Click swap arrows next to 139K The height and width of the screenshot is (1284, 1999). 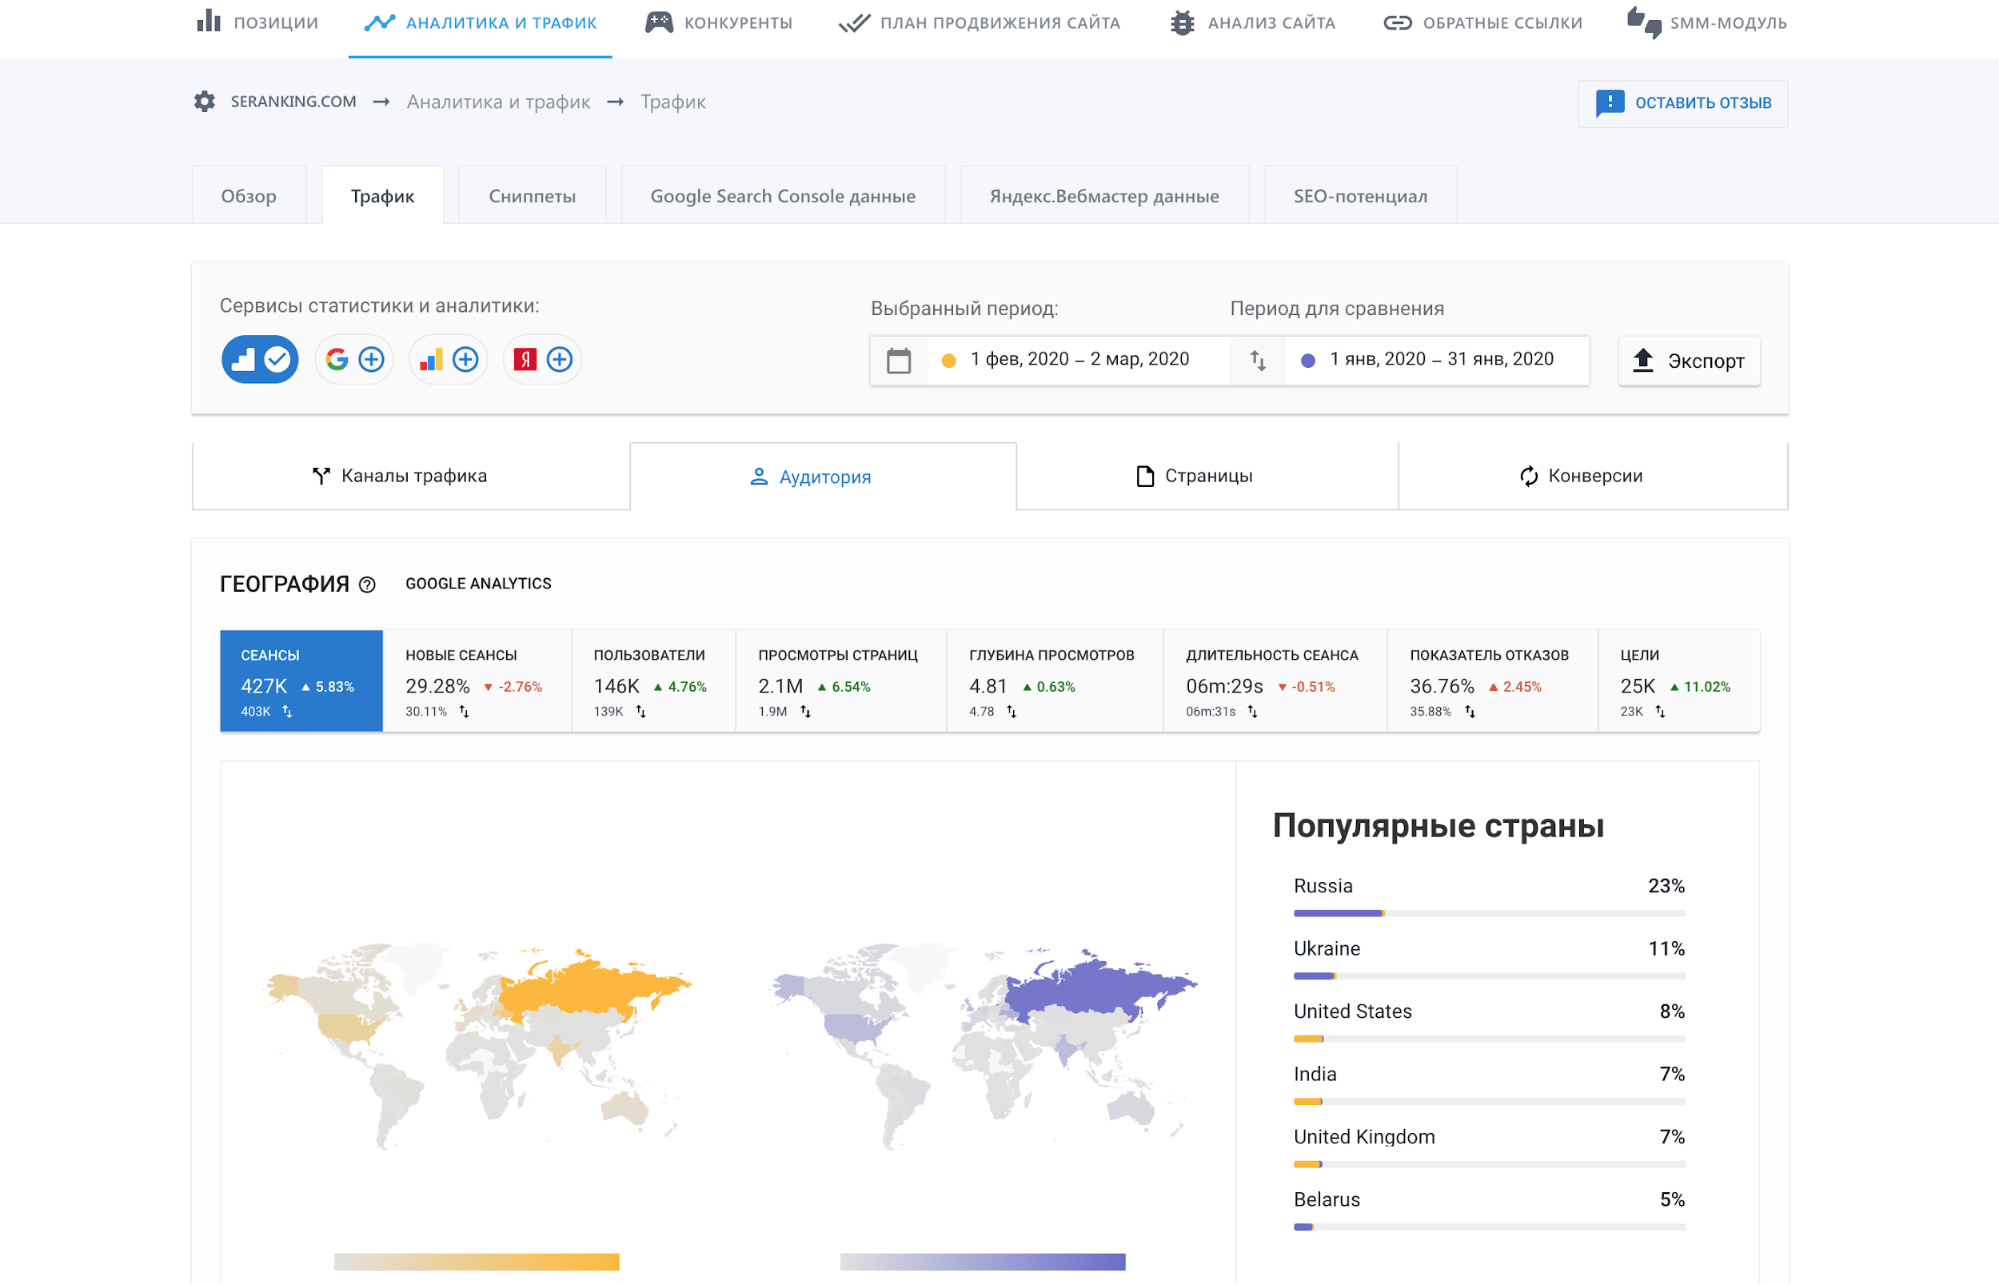(641, 712)
